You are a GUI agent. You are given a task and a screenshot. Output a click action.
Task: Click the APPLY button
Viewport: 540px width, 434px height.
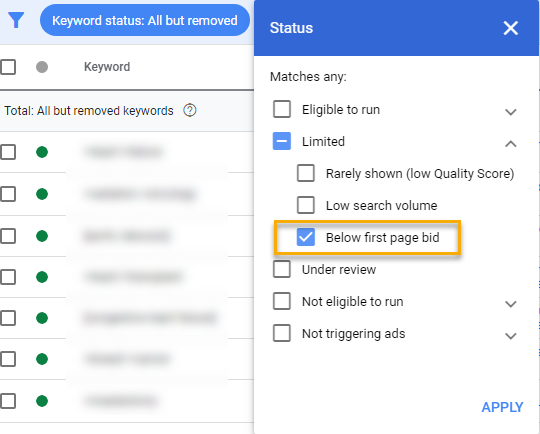[x=502, y=407]
